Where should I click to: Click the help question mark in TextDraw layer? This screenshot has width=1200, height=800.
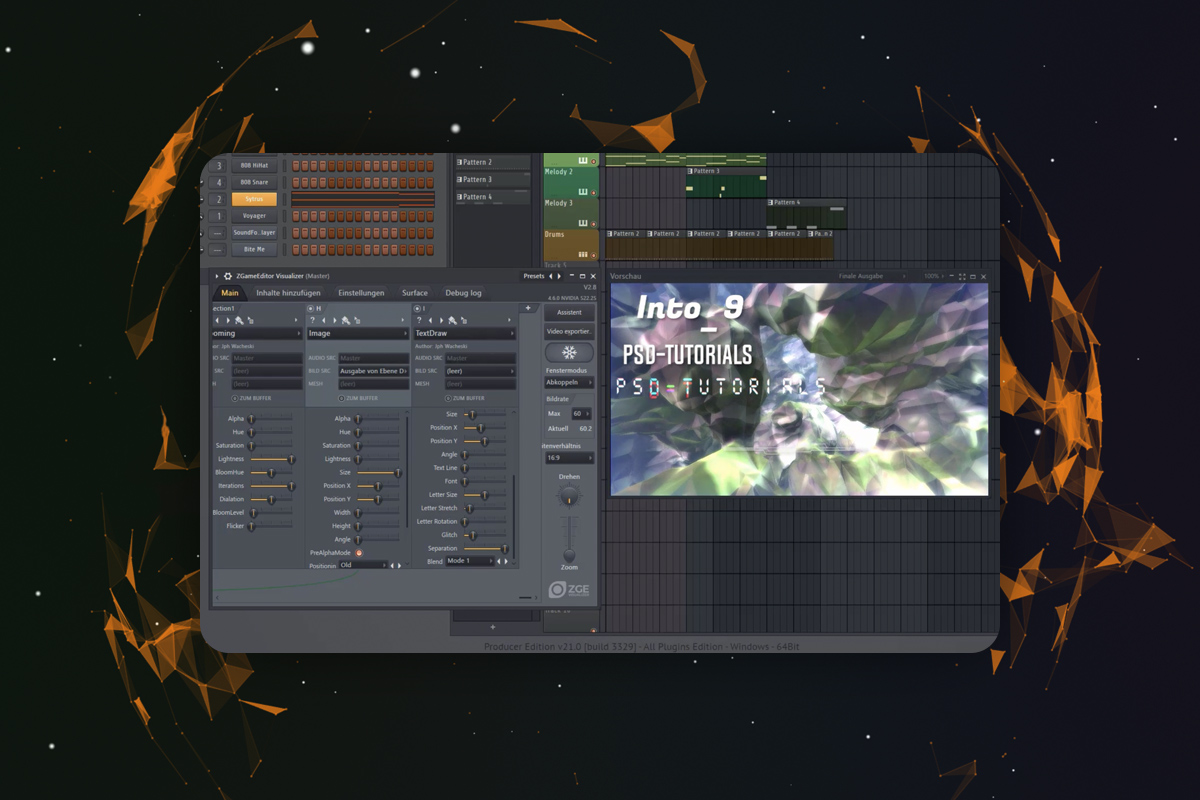pos(419,321)
